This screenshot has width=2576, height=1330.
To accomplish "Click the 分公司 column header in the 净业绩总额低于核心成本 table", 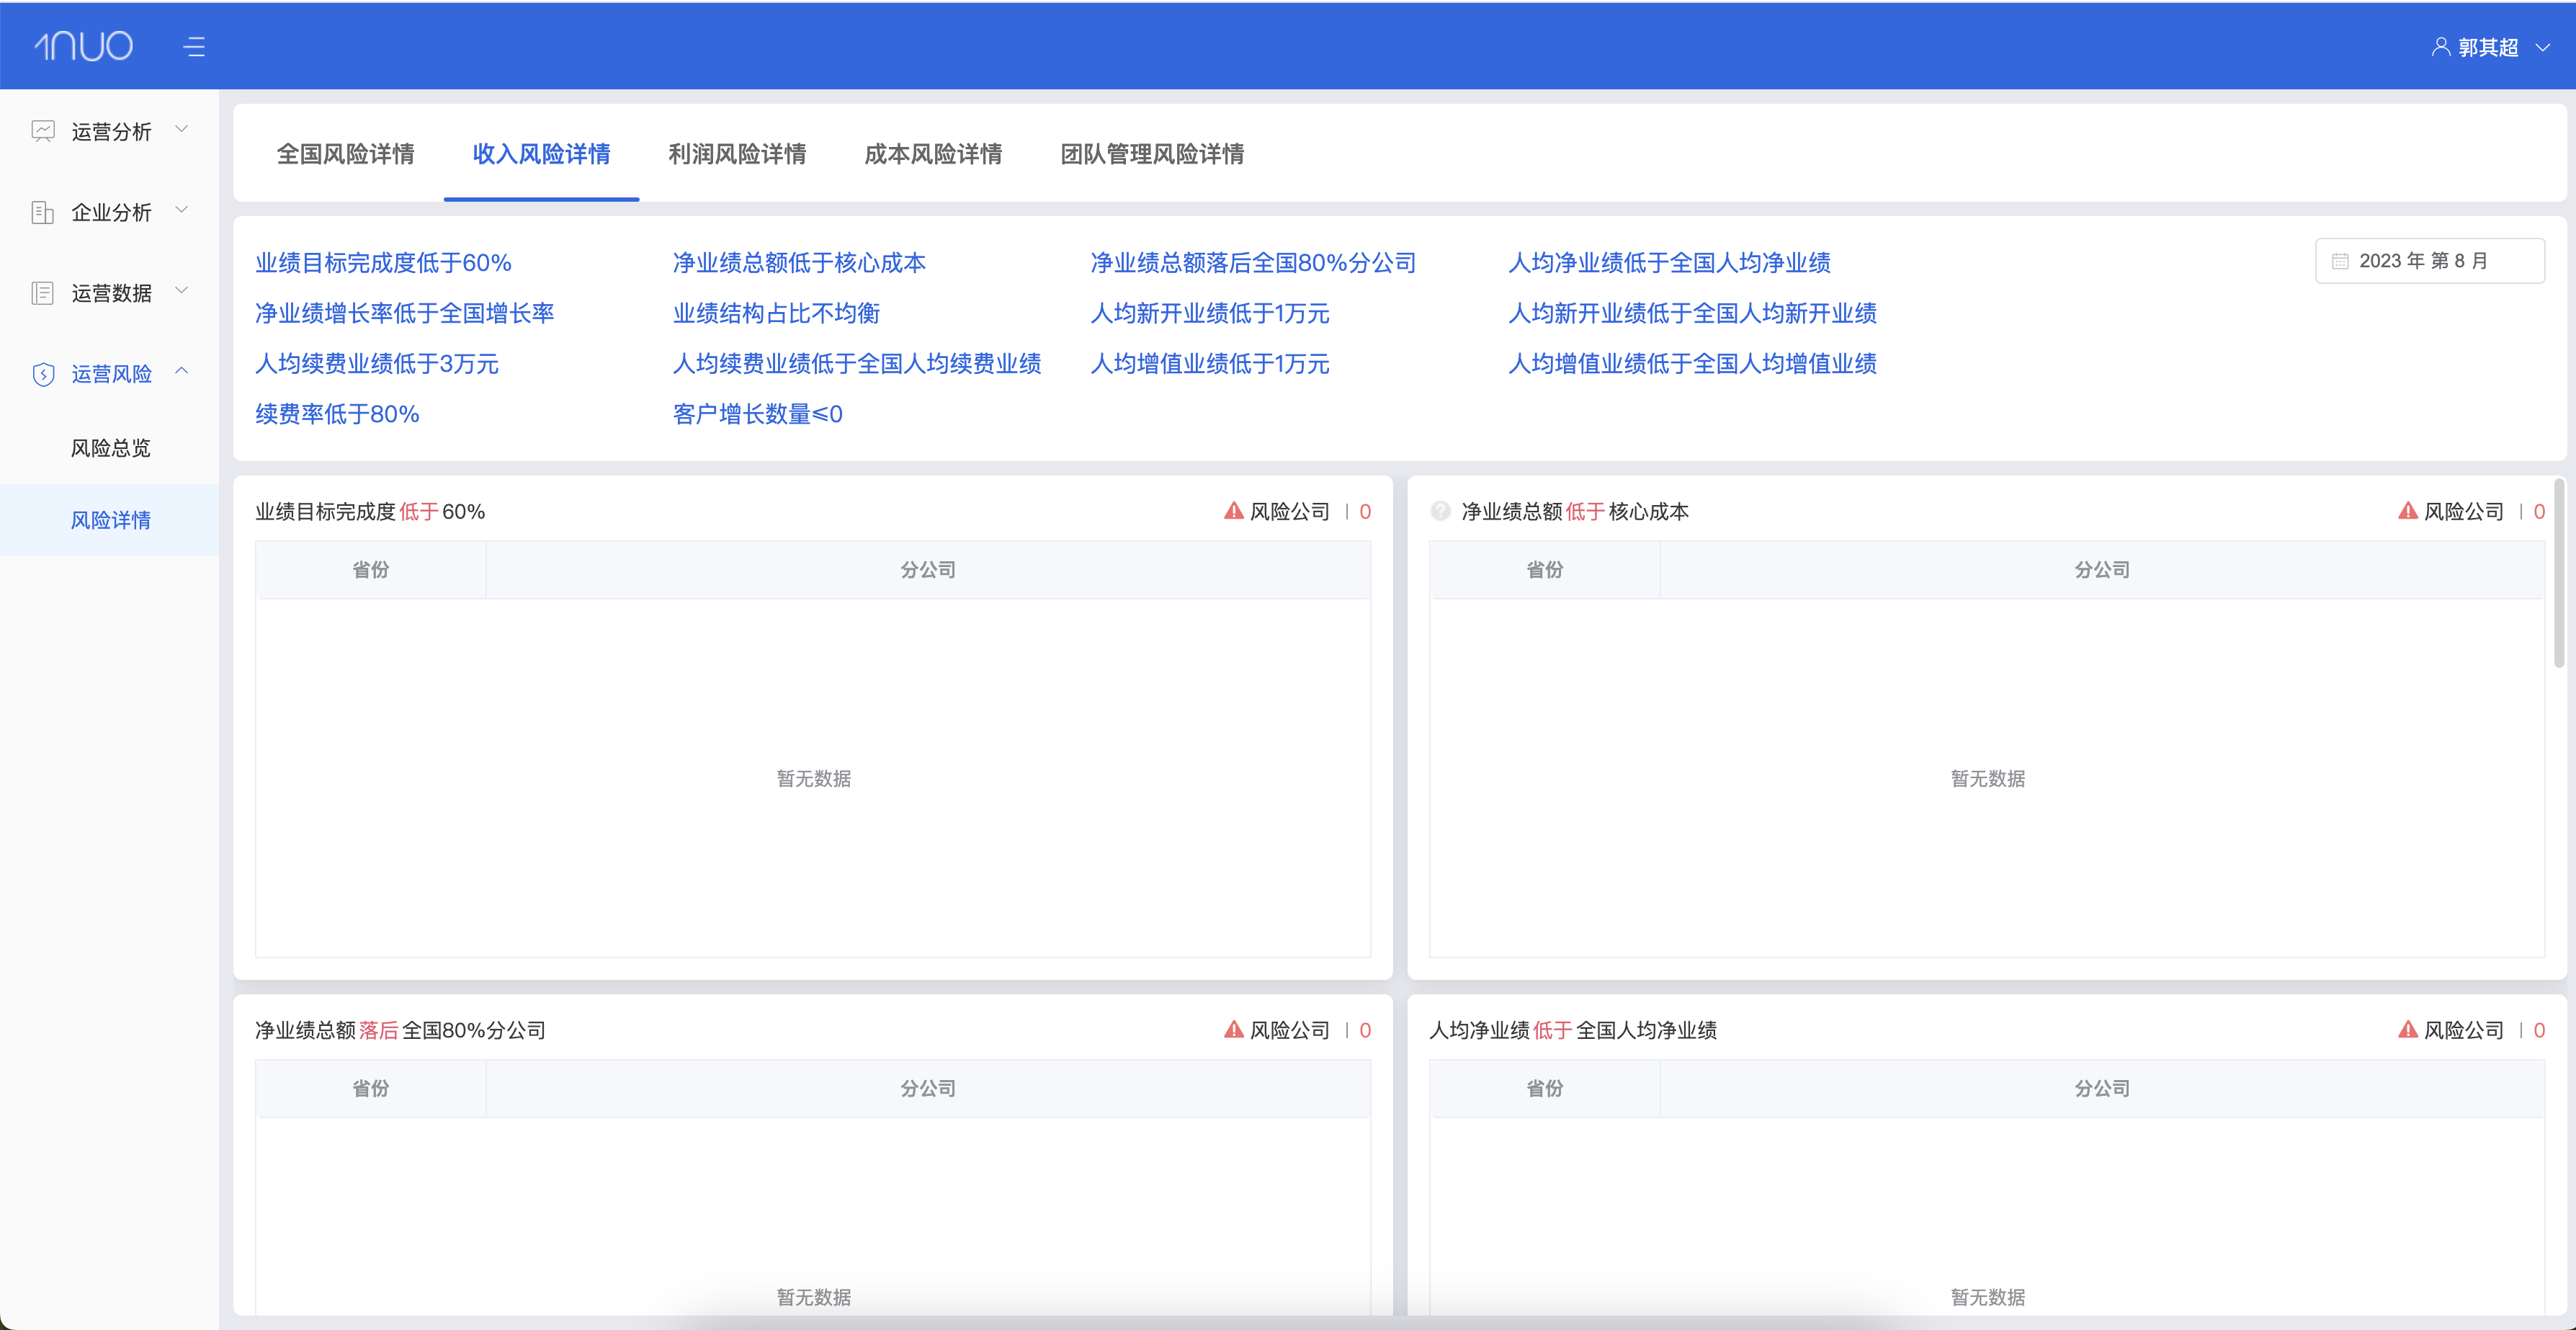I will [2102, 570].
